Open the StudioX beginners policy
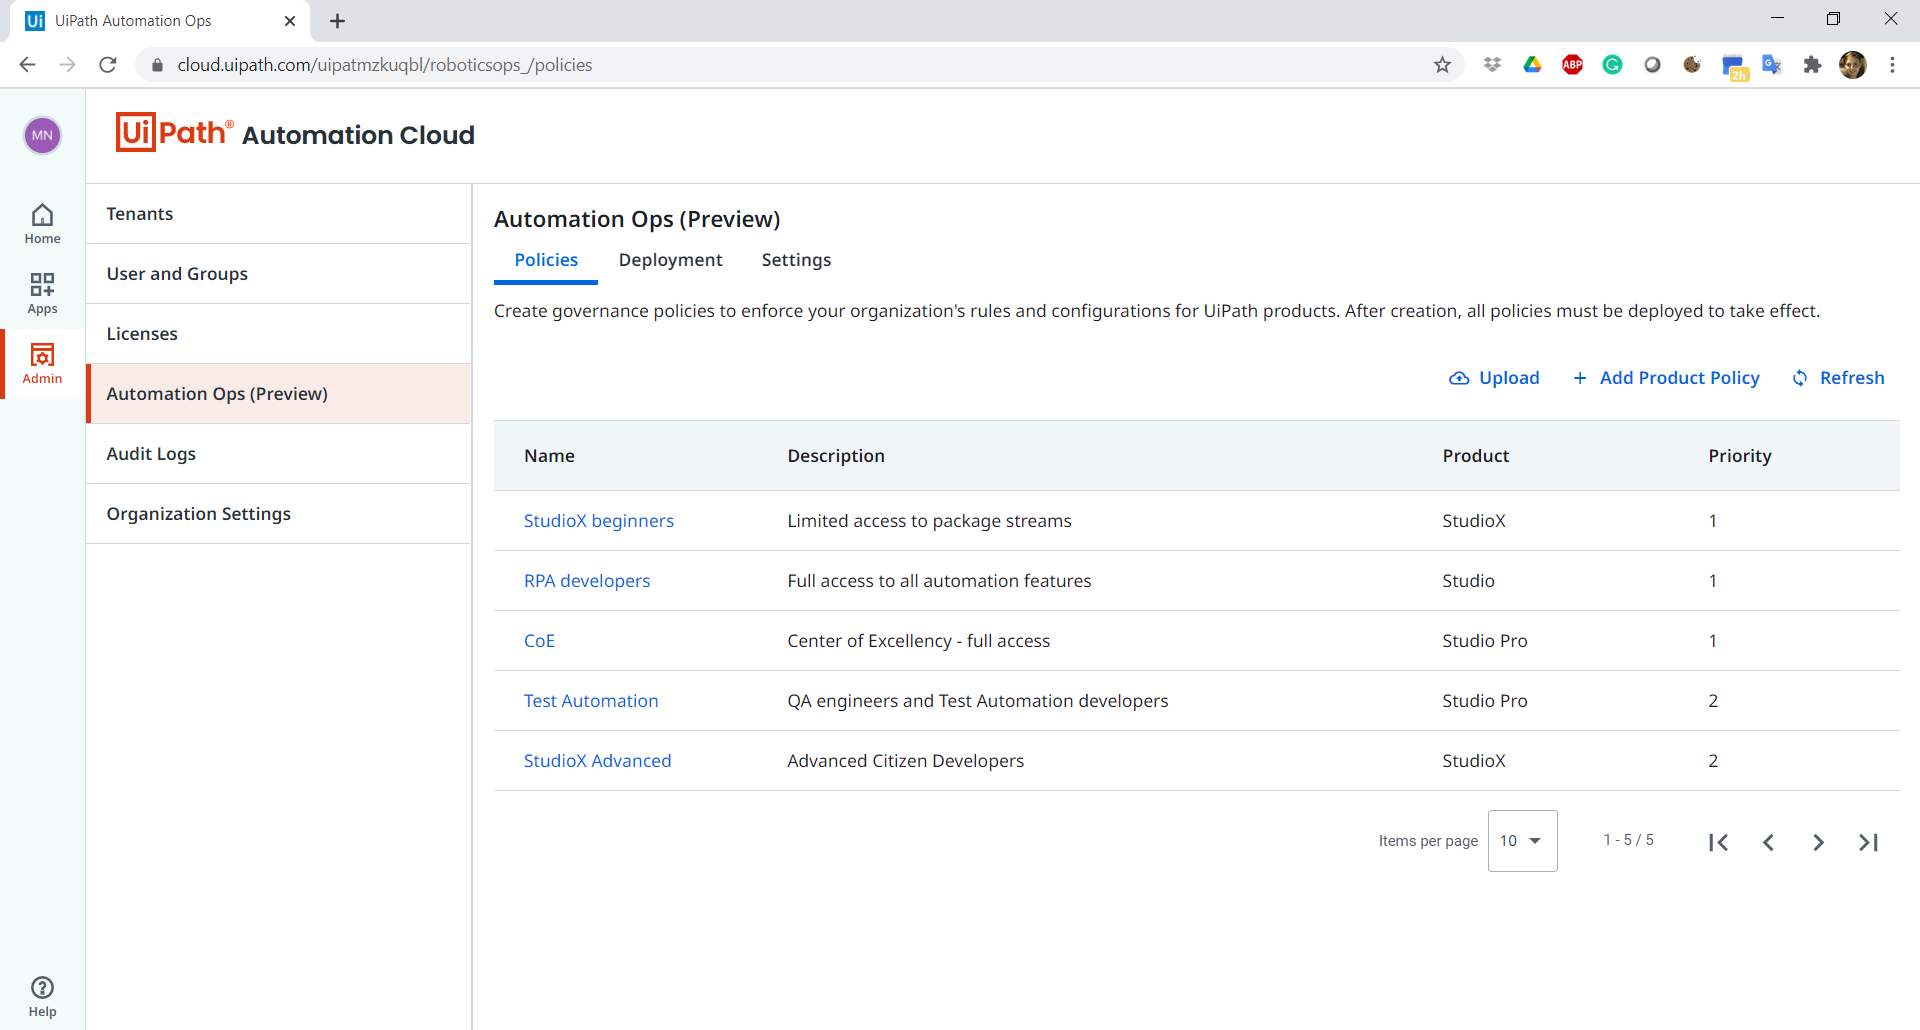This screenshot has height=1030, width=1920. [598, 521]
